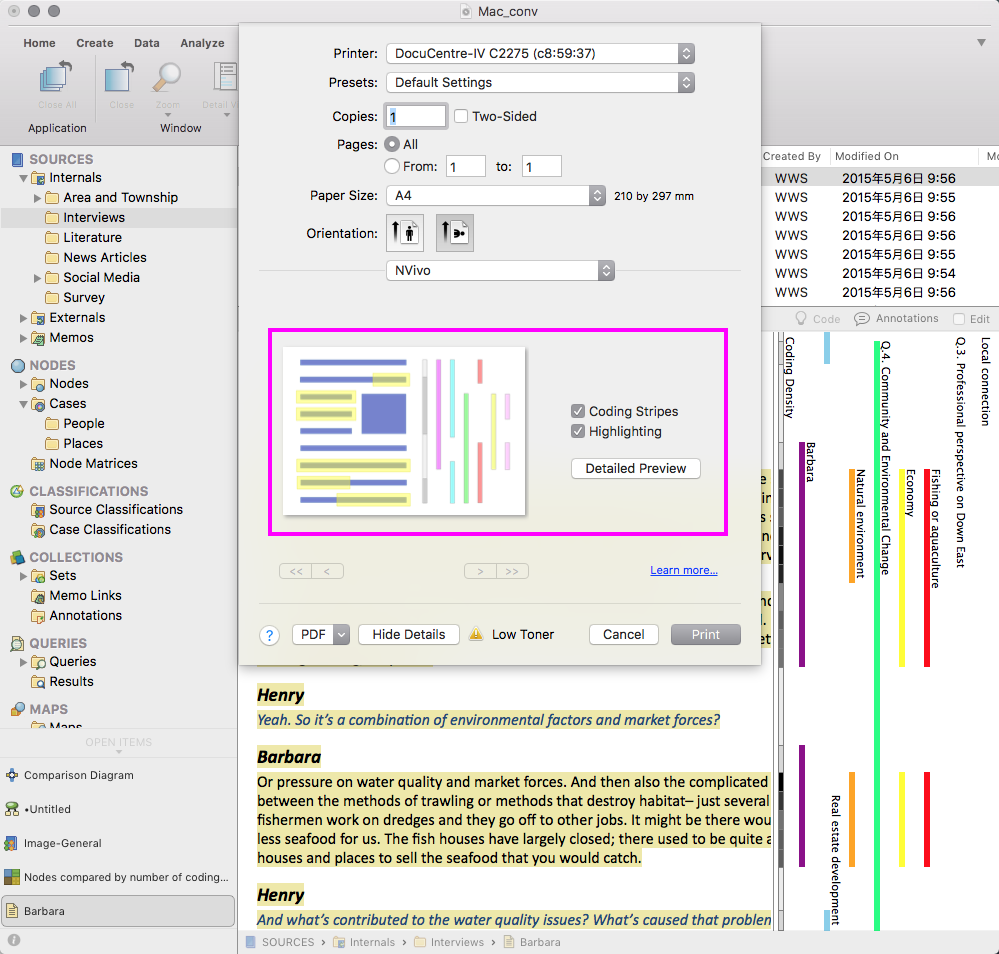Click the MAPS section icon

coord(18,709)
